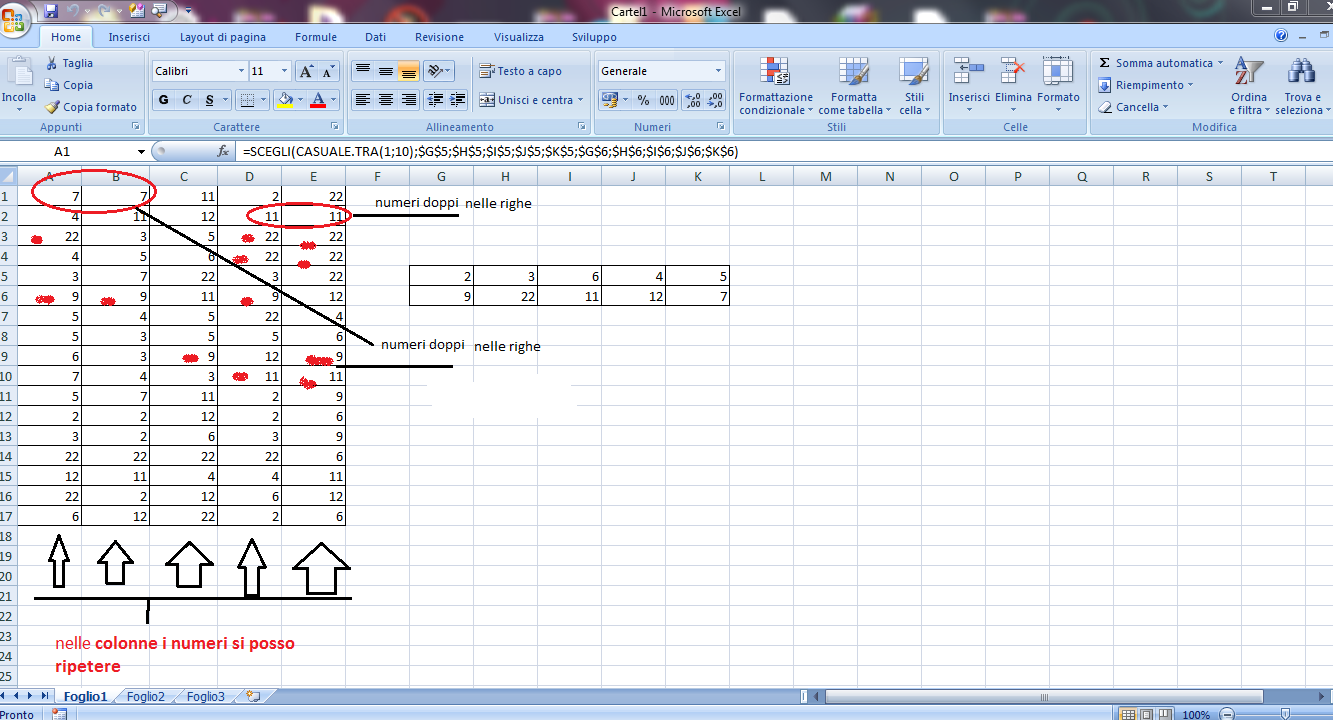
Task: Open the Foglio2 sheet tab
Action: 146,696
